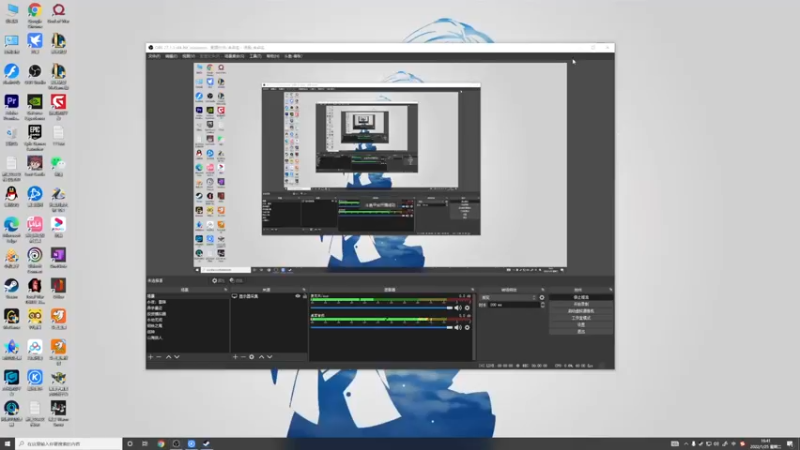
Task: Open the first menu in OBS menu bar
Action: 154,56
